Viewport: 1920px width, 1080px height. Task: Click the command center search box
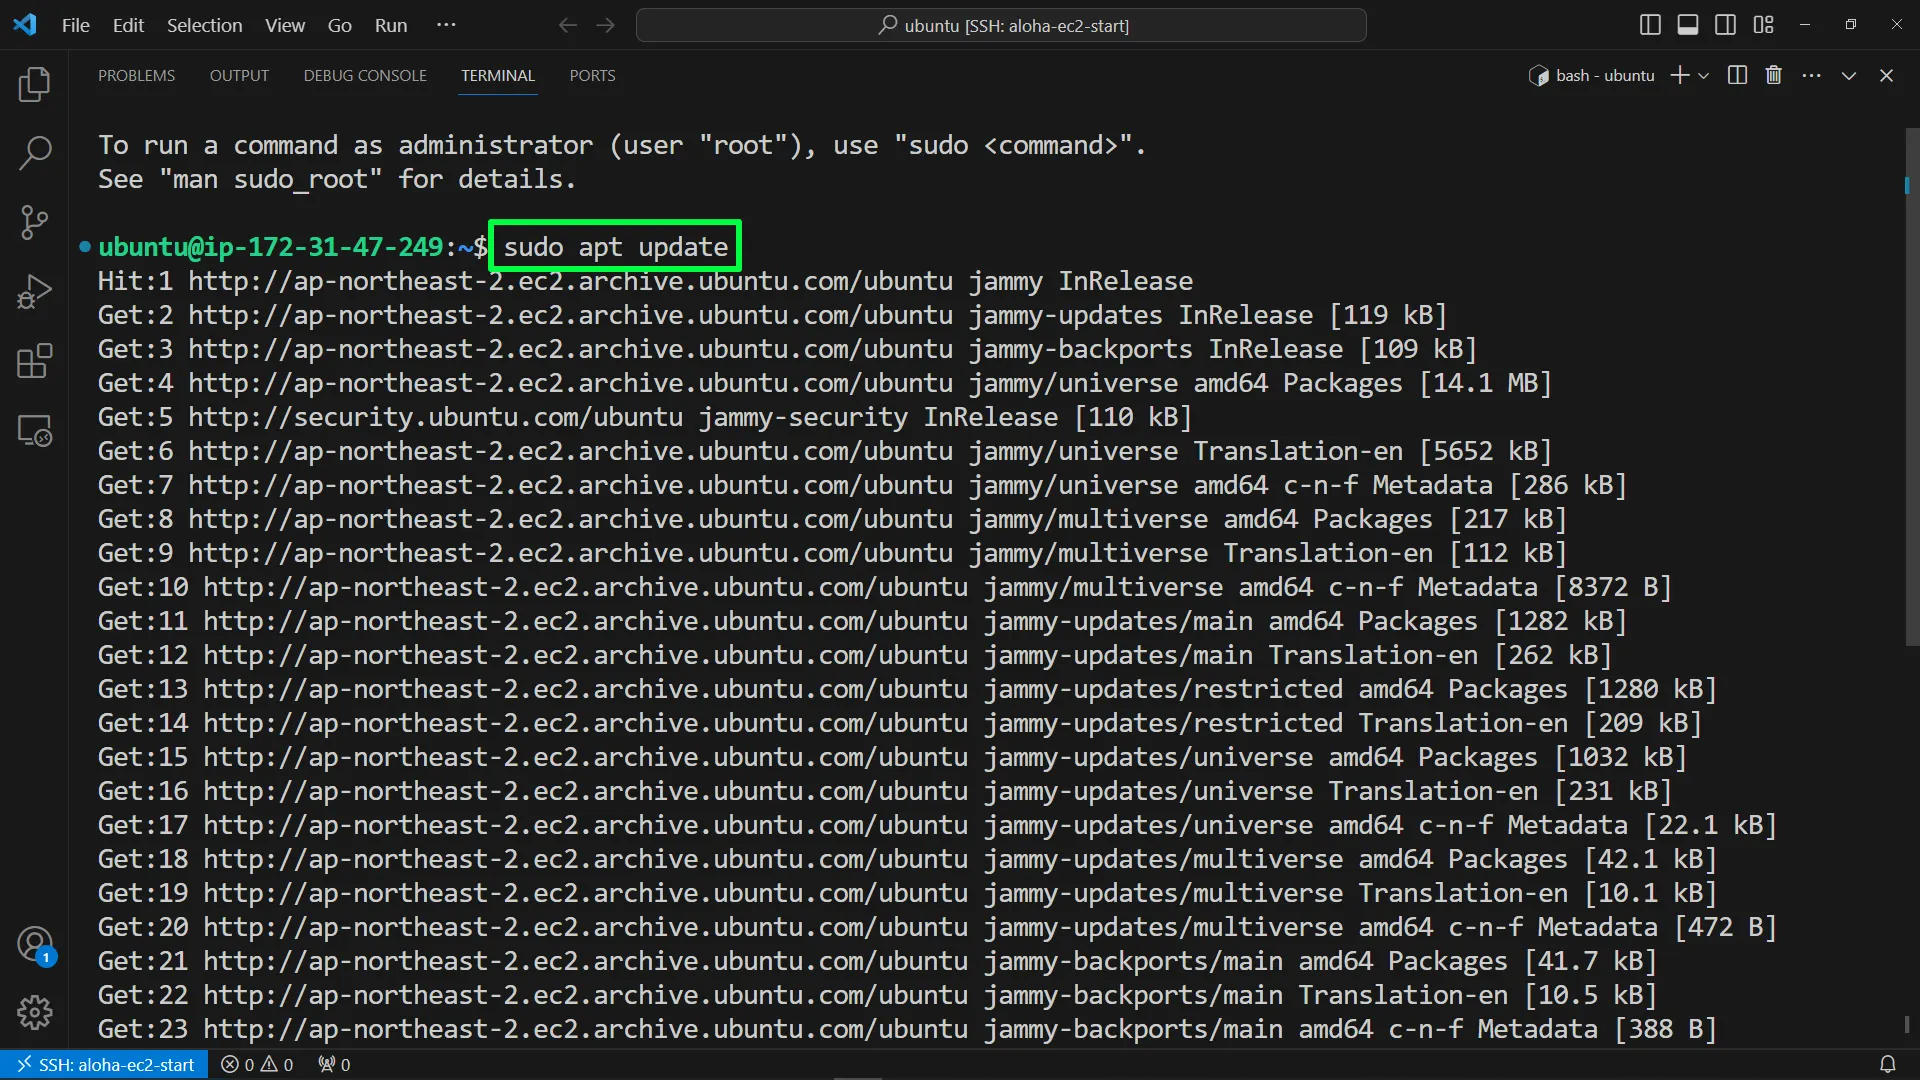tap(1001, 25)
